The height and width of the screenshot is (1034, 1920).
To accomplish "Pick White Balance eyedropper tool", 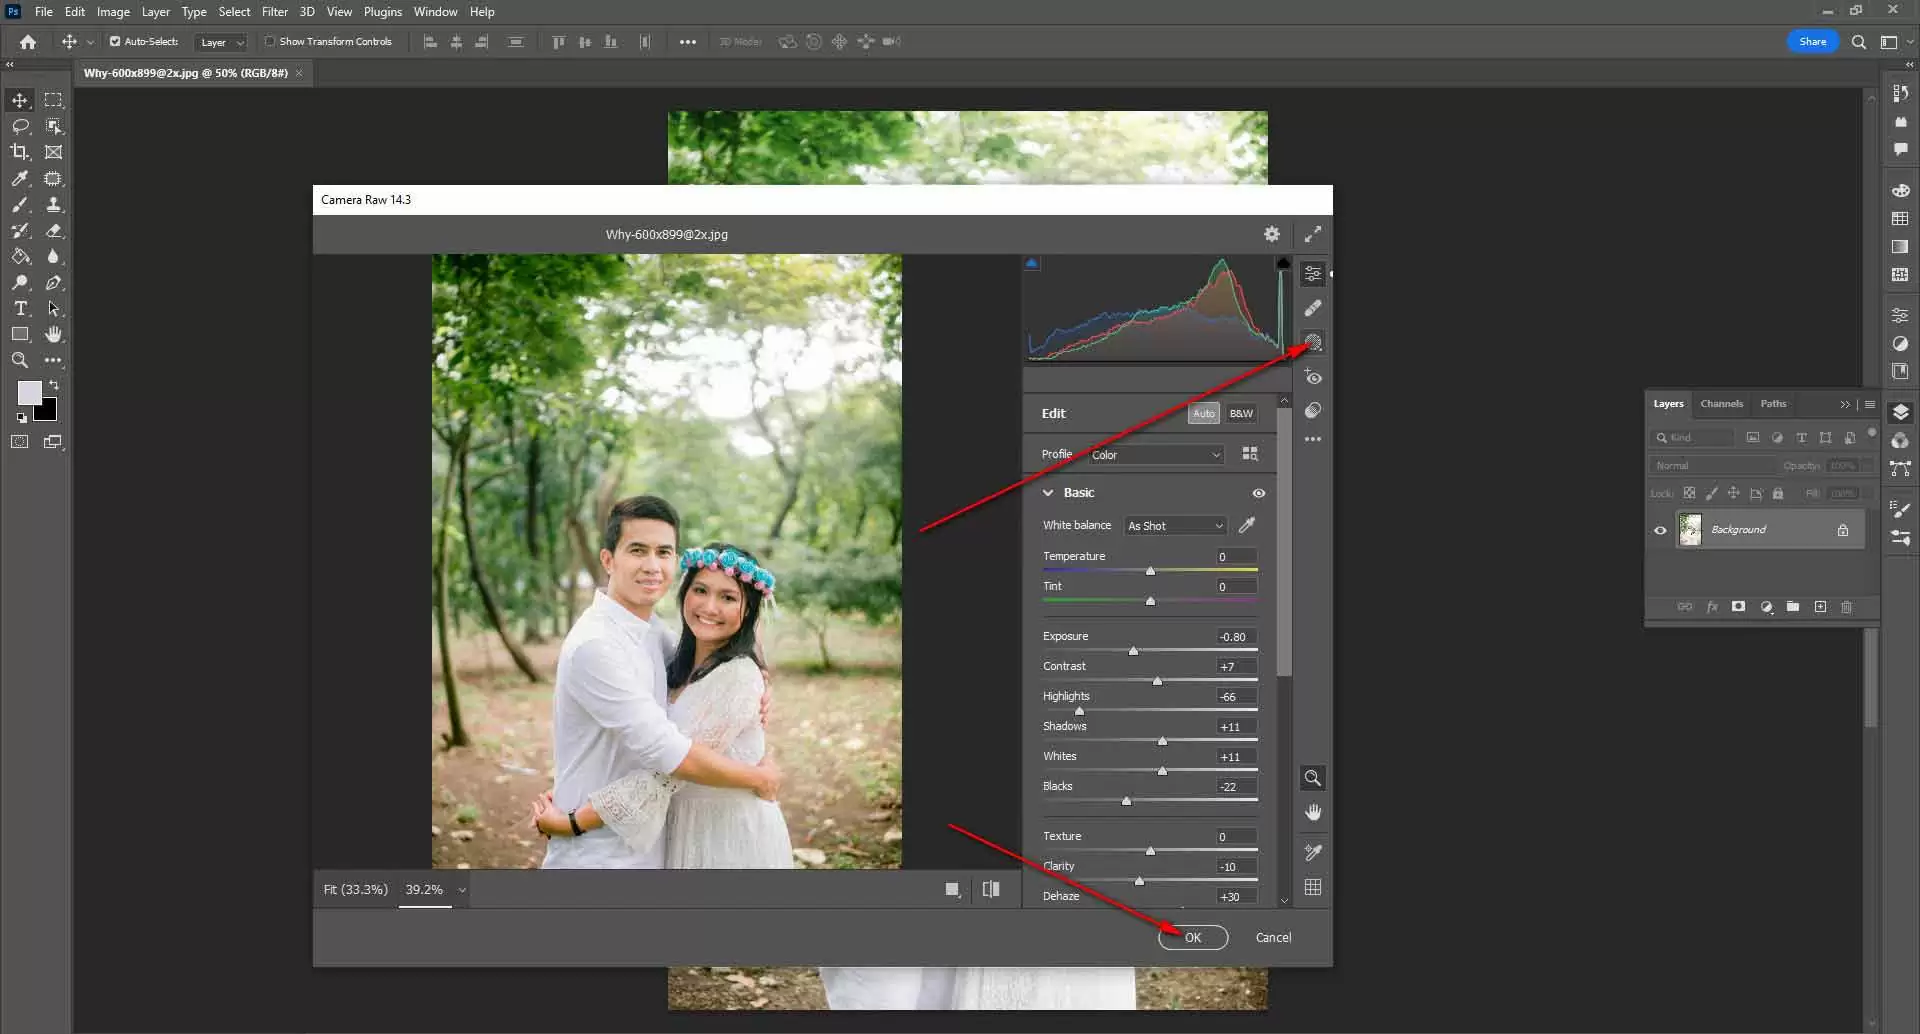I will tap(1247, 525).
